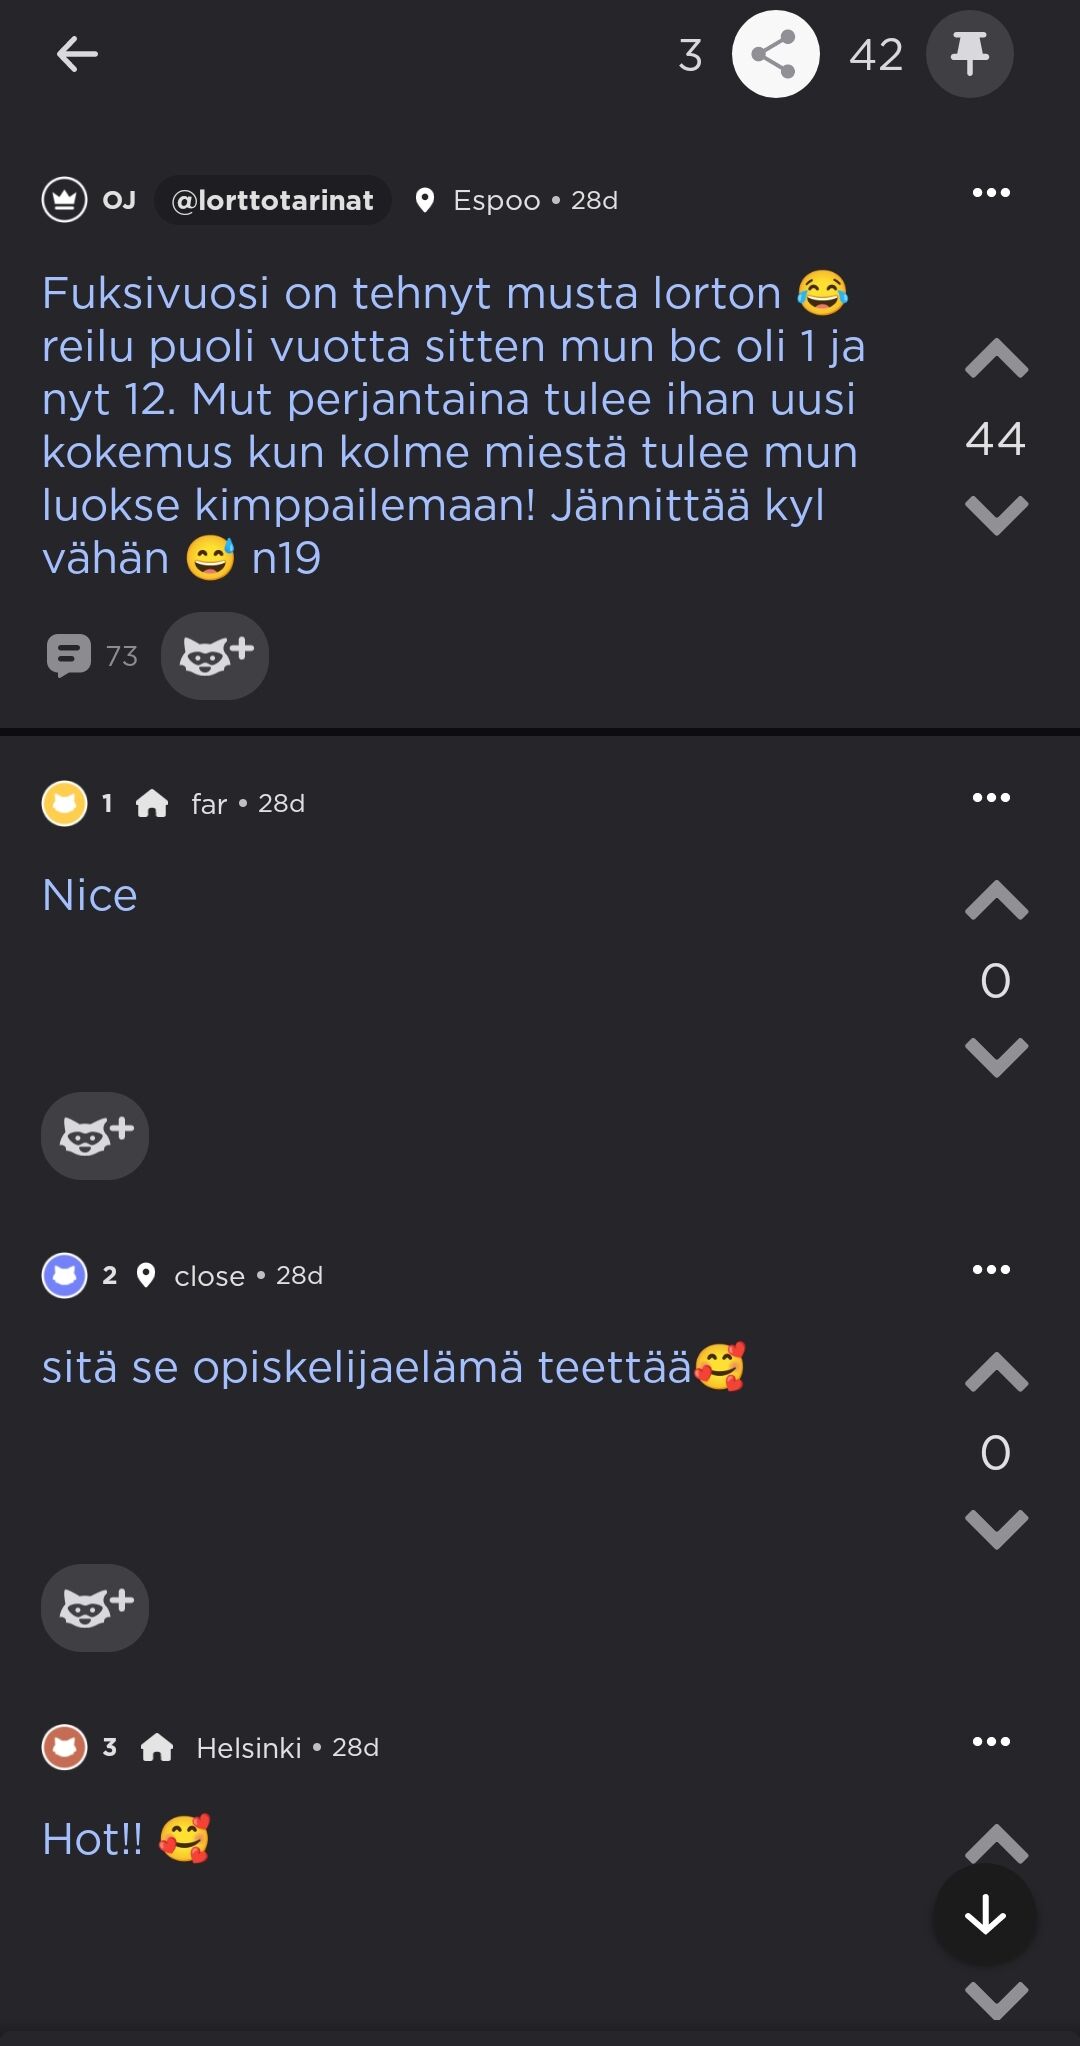
Task: Open three-dot menu for "Nice" reply
Action: (991, 798)
